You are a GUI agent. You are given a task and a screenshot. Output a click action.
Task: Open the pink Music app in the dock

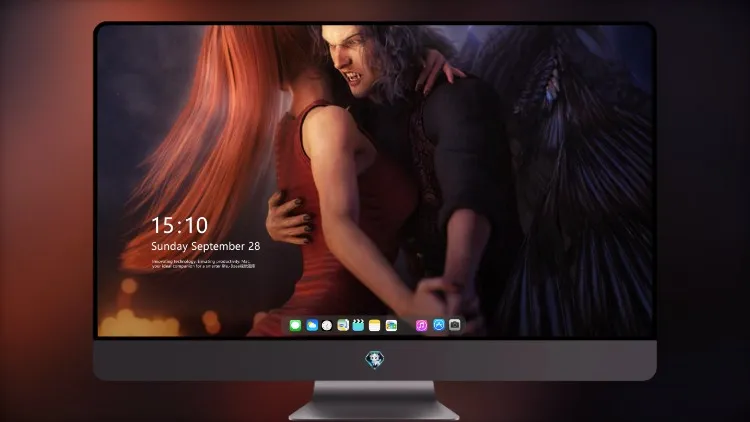tap(421, 326)
